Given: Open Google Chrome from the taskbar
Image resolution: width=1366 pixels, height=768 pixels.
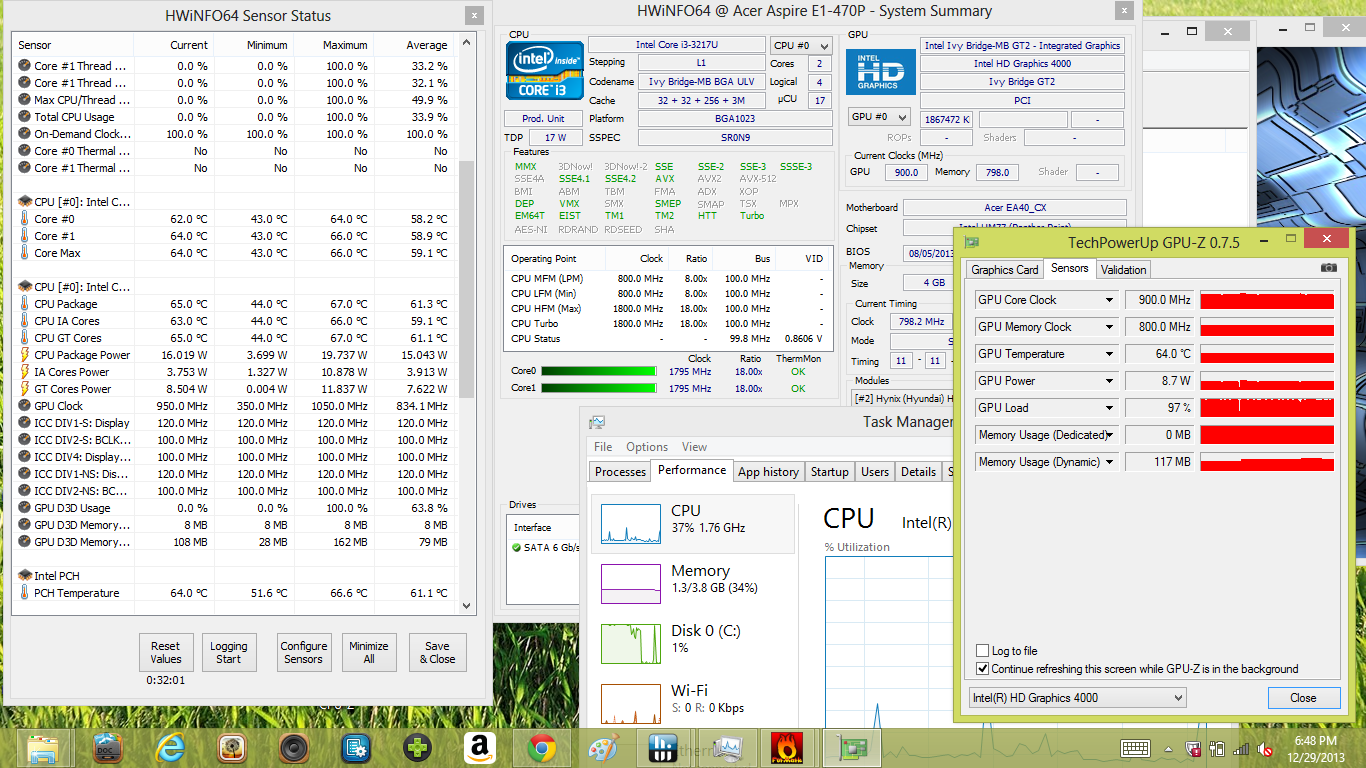Looking at the screenshot, I should click(x=542, y=747).
